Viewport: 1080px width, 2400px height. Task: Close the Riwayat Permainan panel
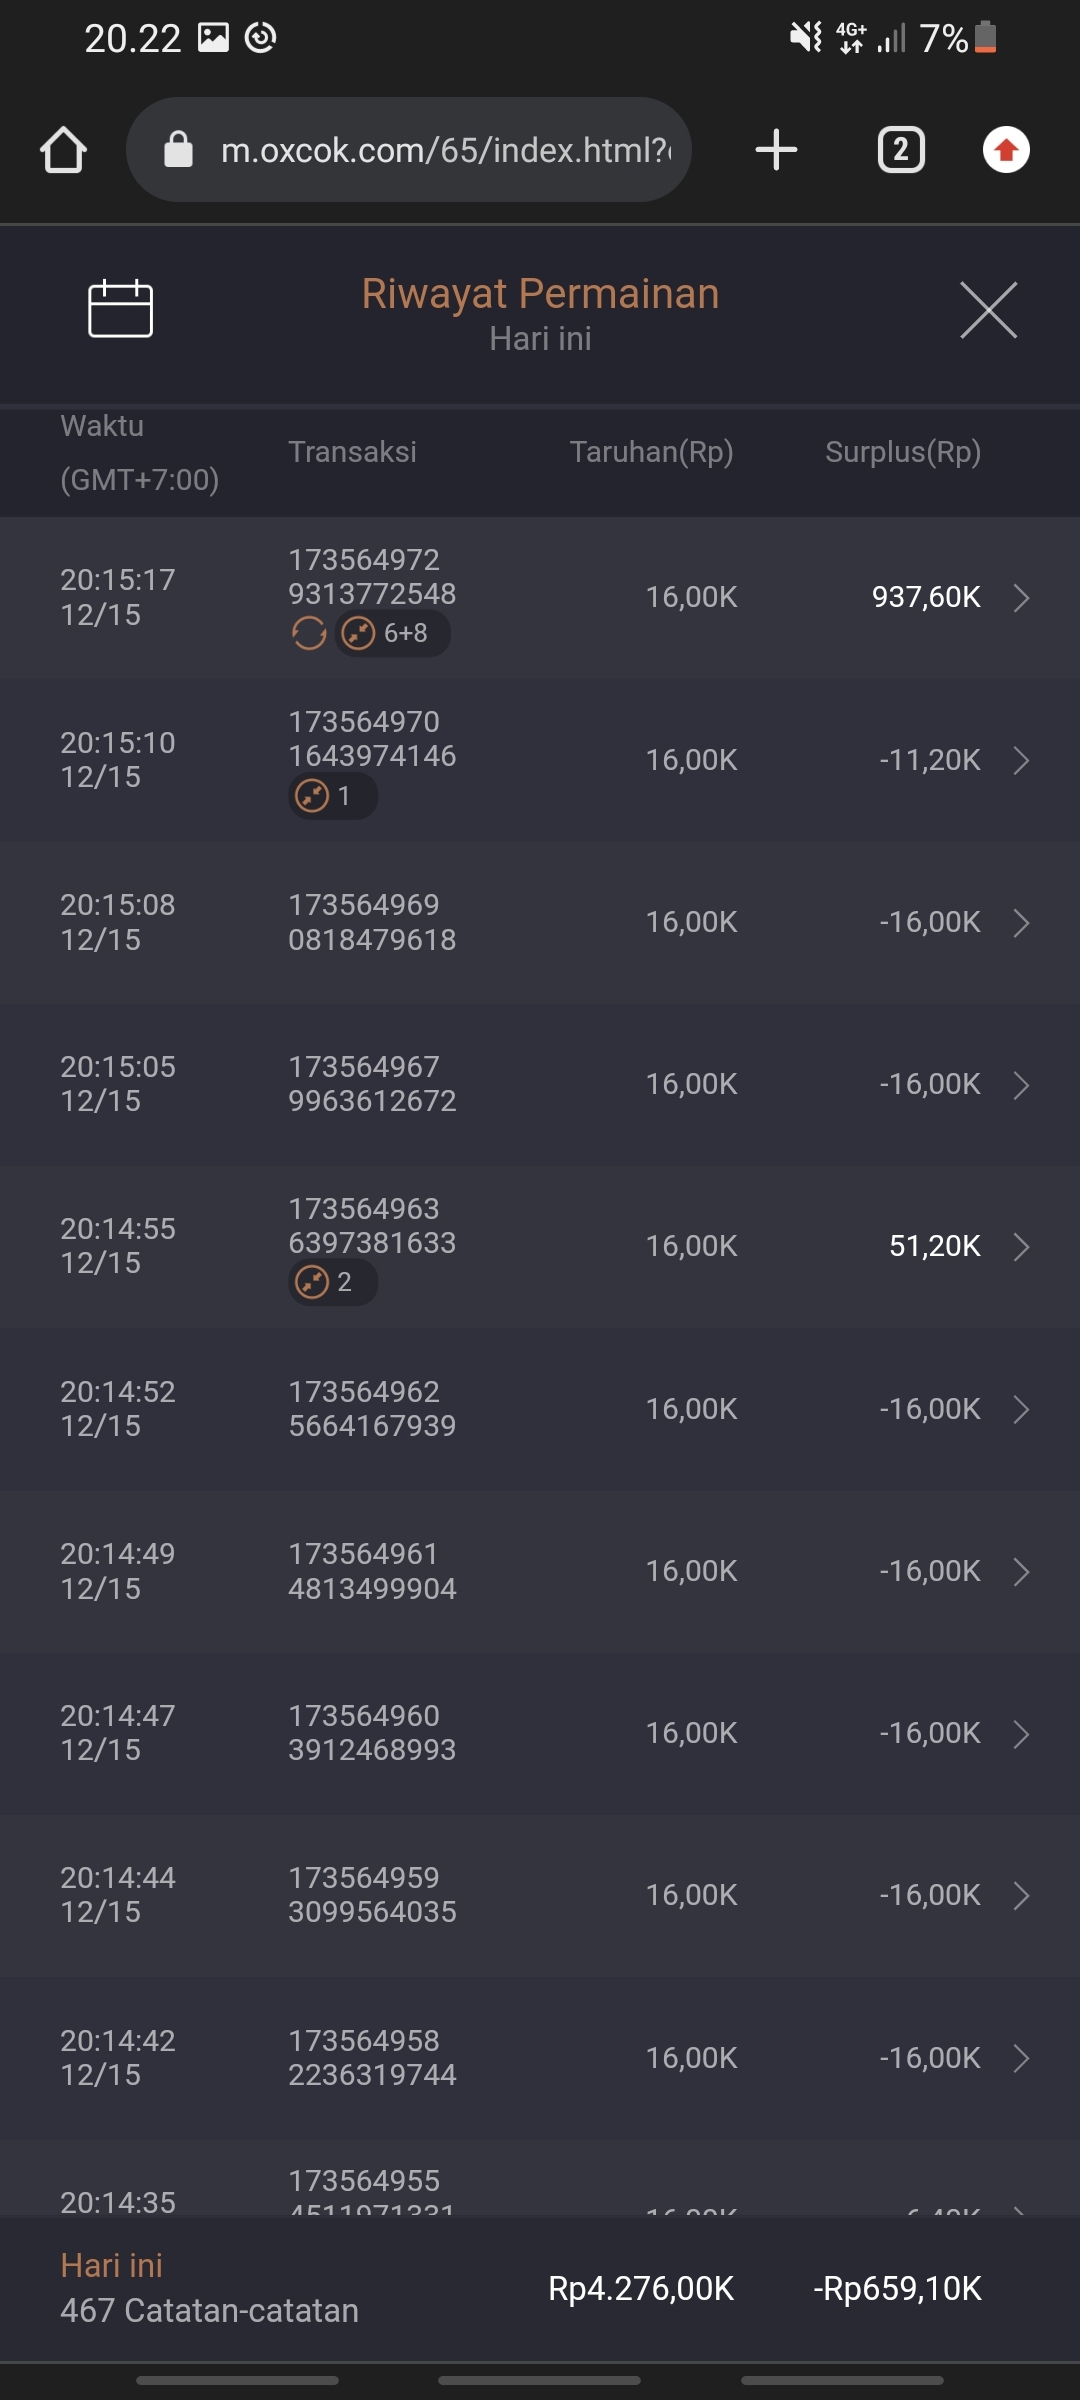[x=988, y=310]
